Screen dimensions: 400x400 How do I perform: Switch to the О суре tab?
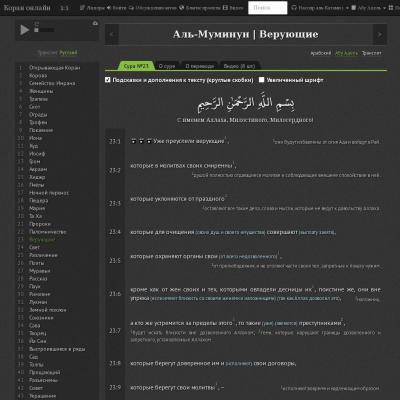pyautogui.click(x=167, y=66)
